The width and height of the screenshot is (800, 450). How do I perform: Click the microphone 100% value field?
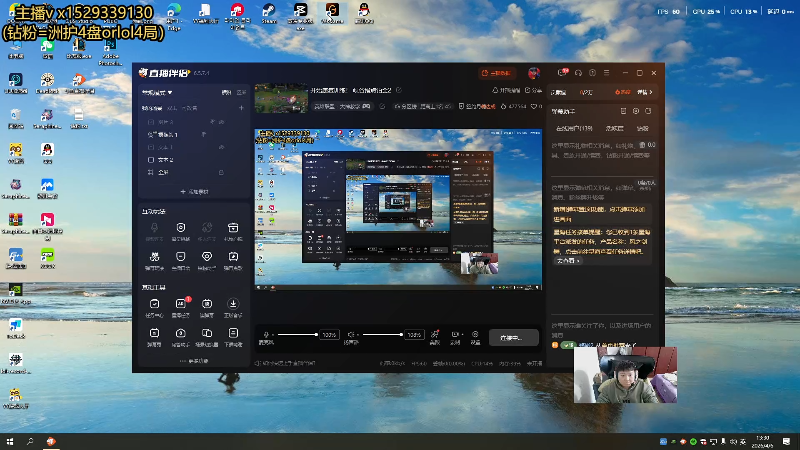coord(329,335)
